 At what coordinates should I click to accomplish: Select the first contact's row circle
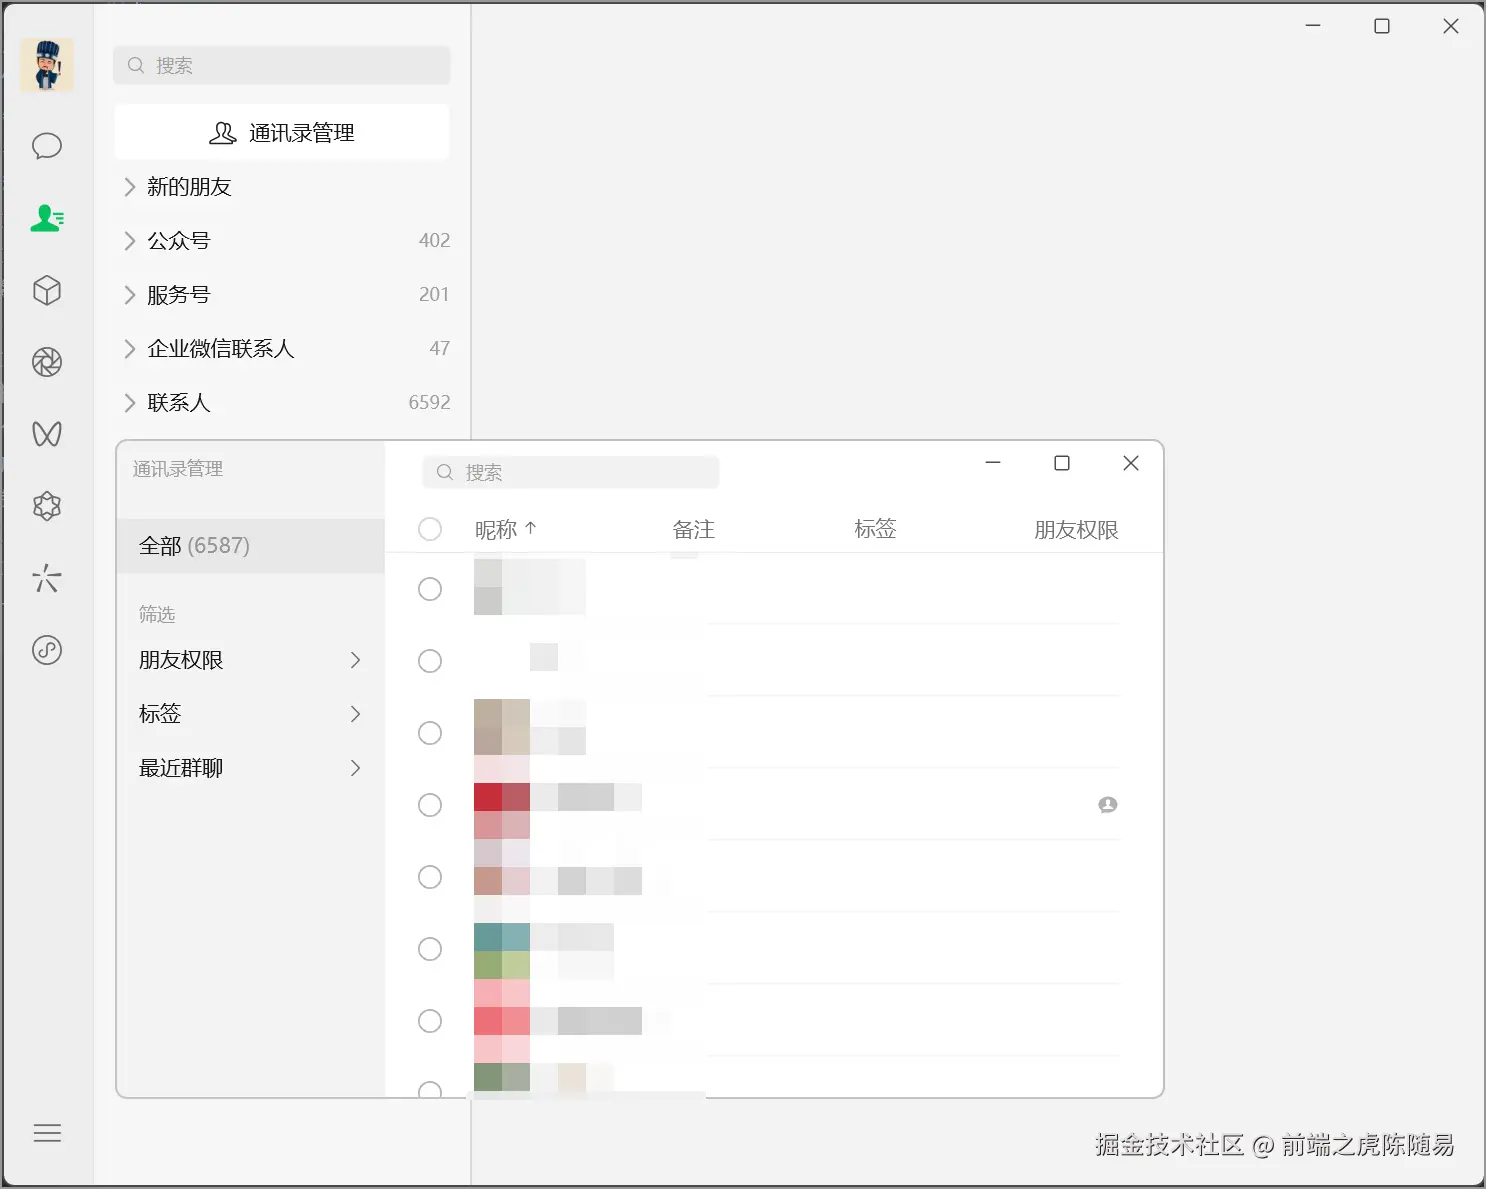tap(430, 589)
